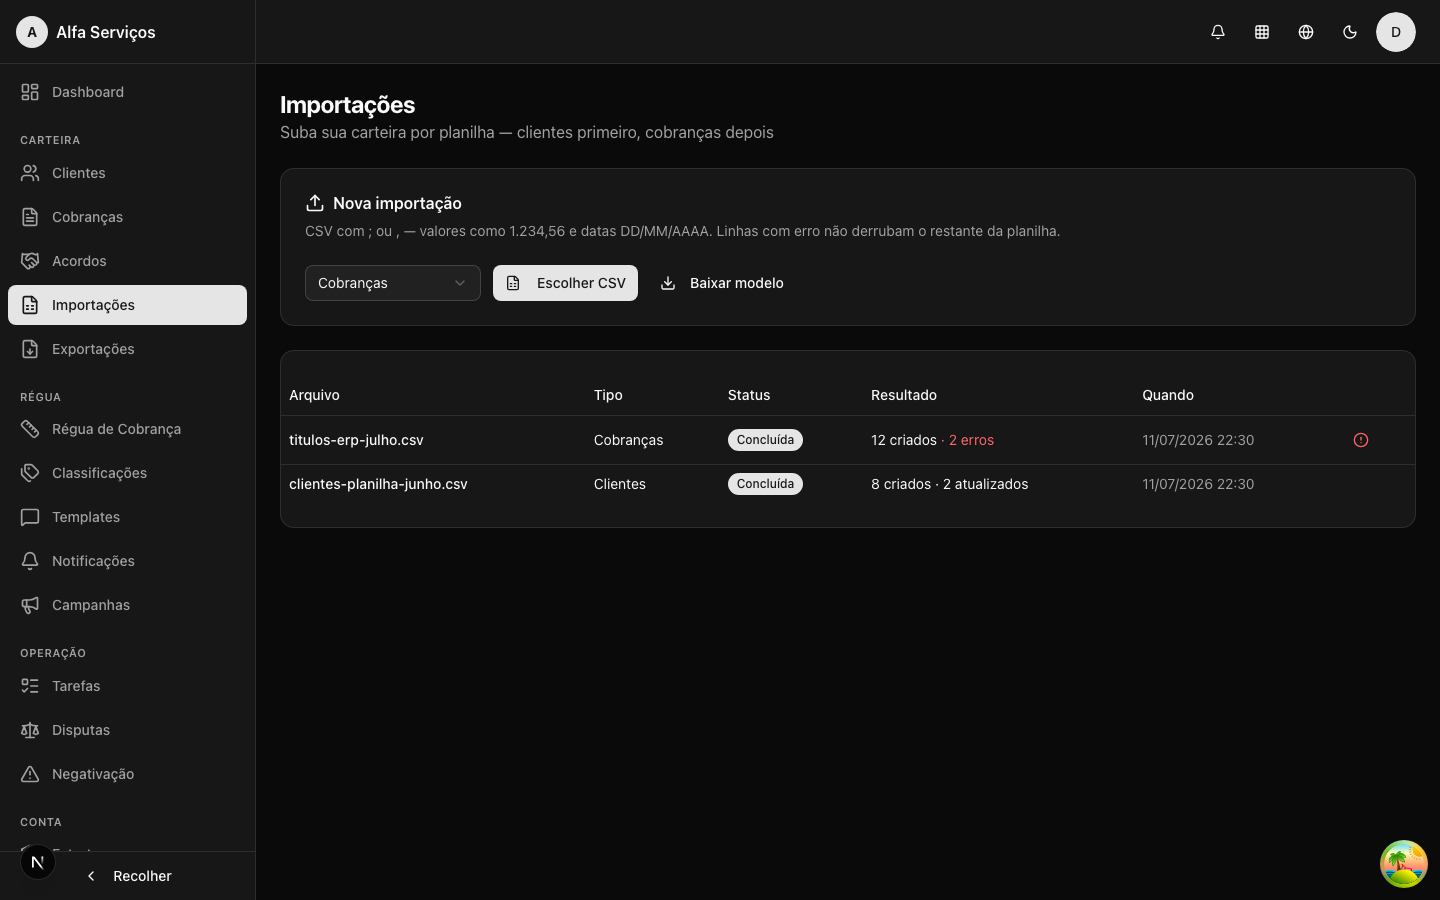
Task: Click the Tarefas checklist icon
Action: [30, 686]
